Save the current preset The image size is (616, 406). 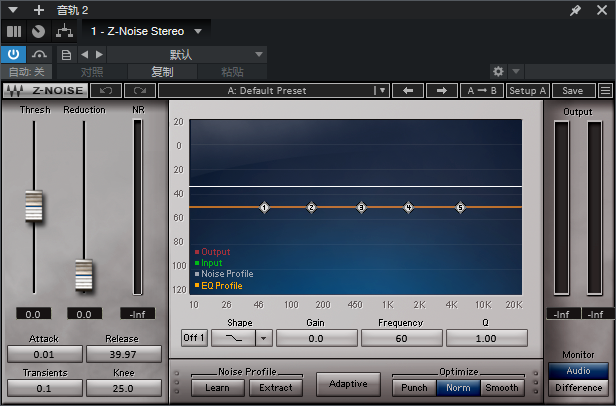coord(573,91)
